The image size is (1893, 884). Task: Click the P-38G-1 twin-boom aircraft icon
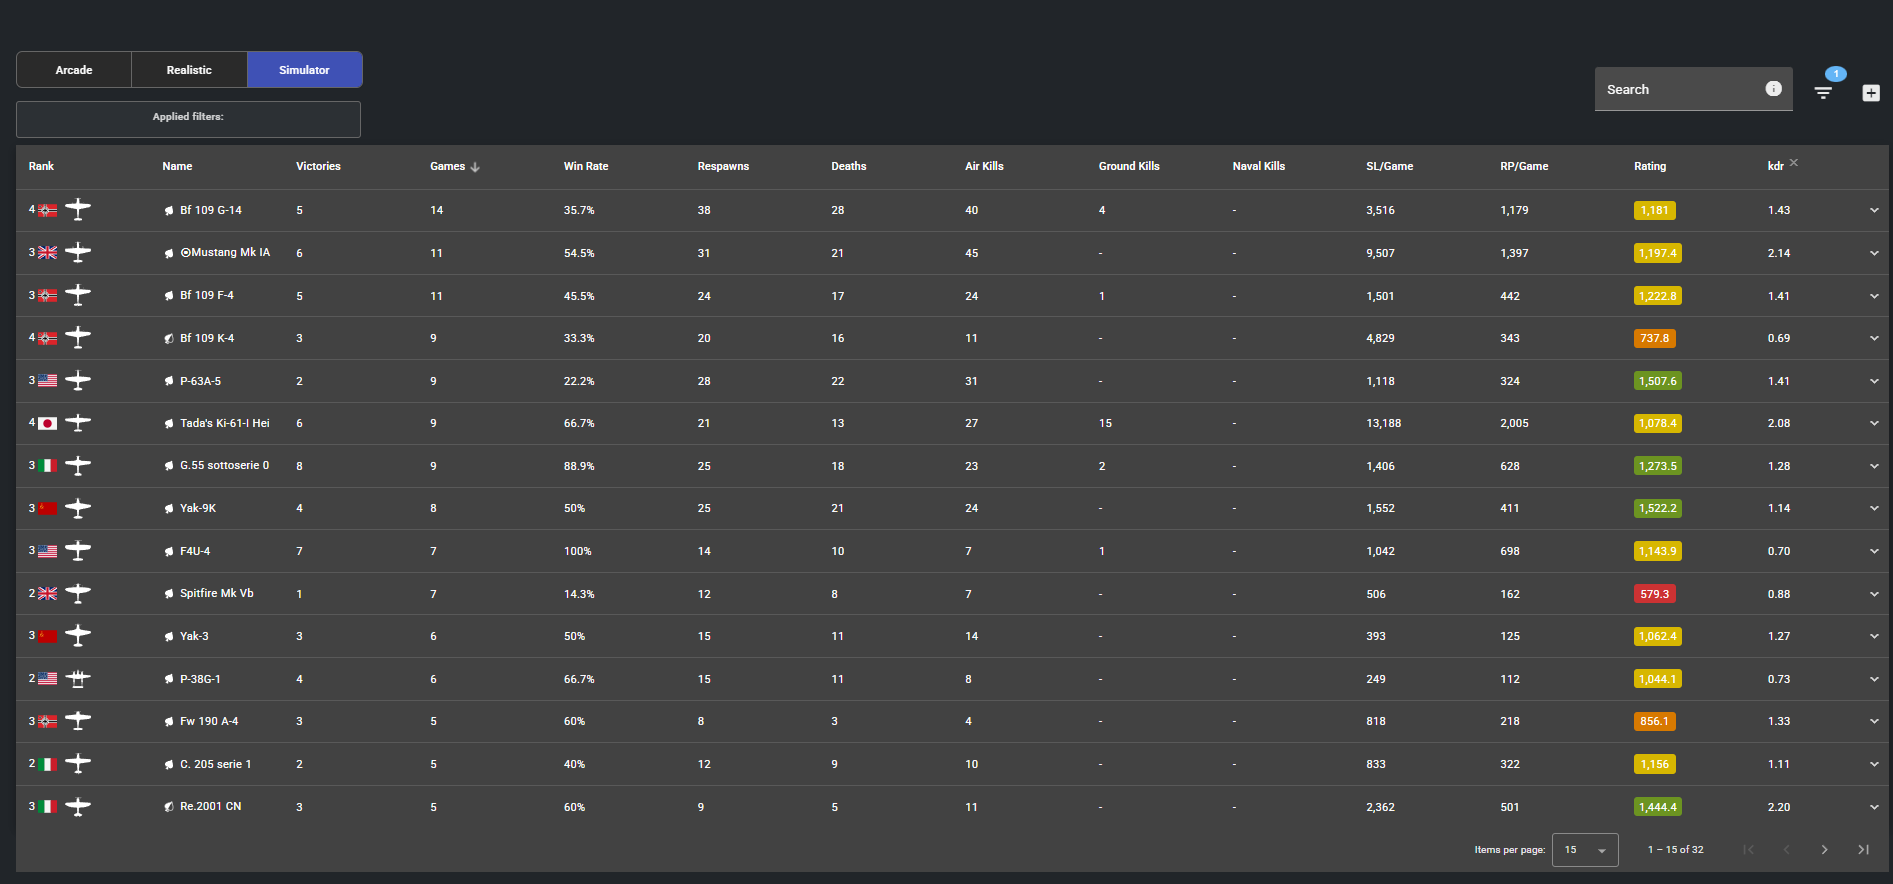78,679
